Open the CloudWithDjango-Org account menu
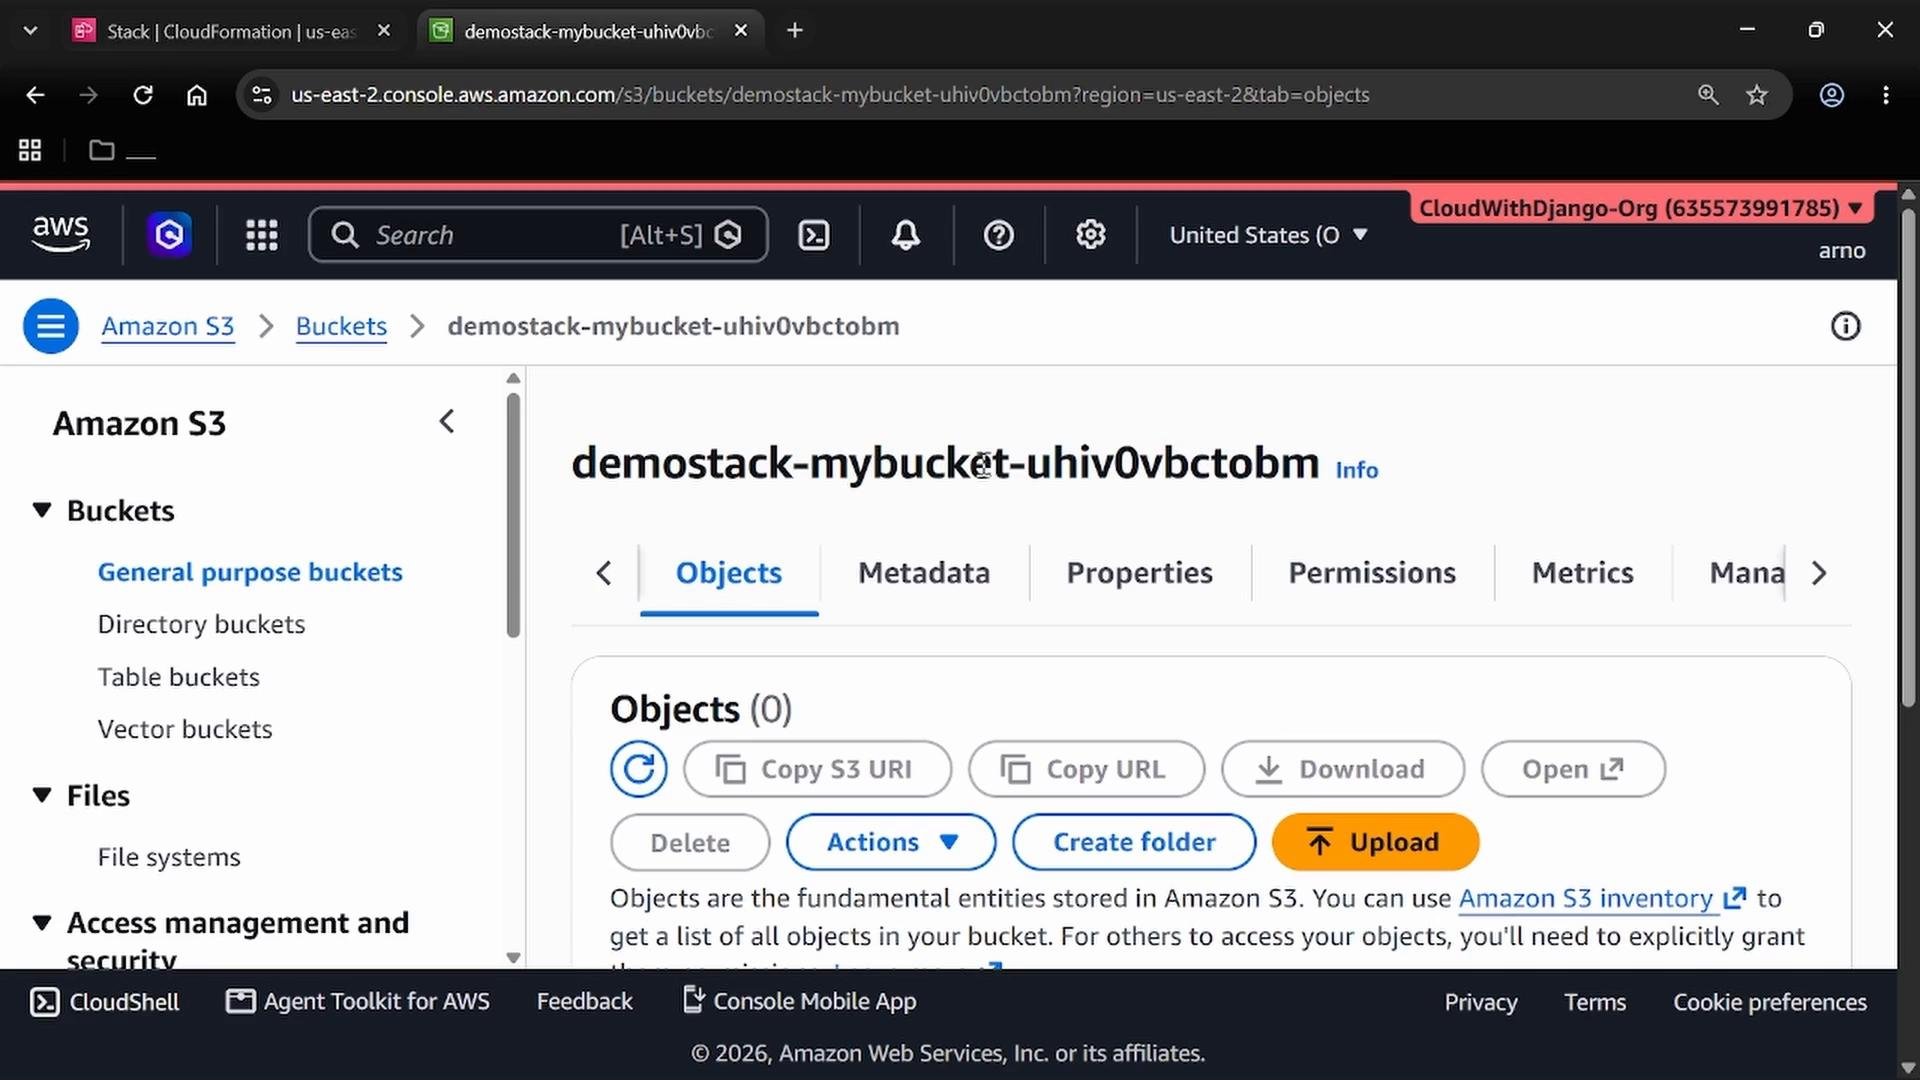1920x1080 pixels. [1640, 208]
